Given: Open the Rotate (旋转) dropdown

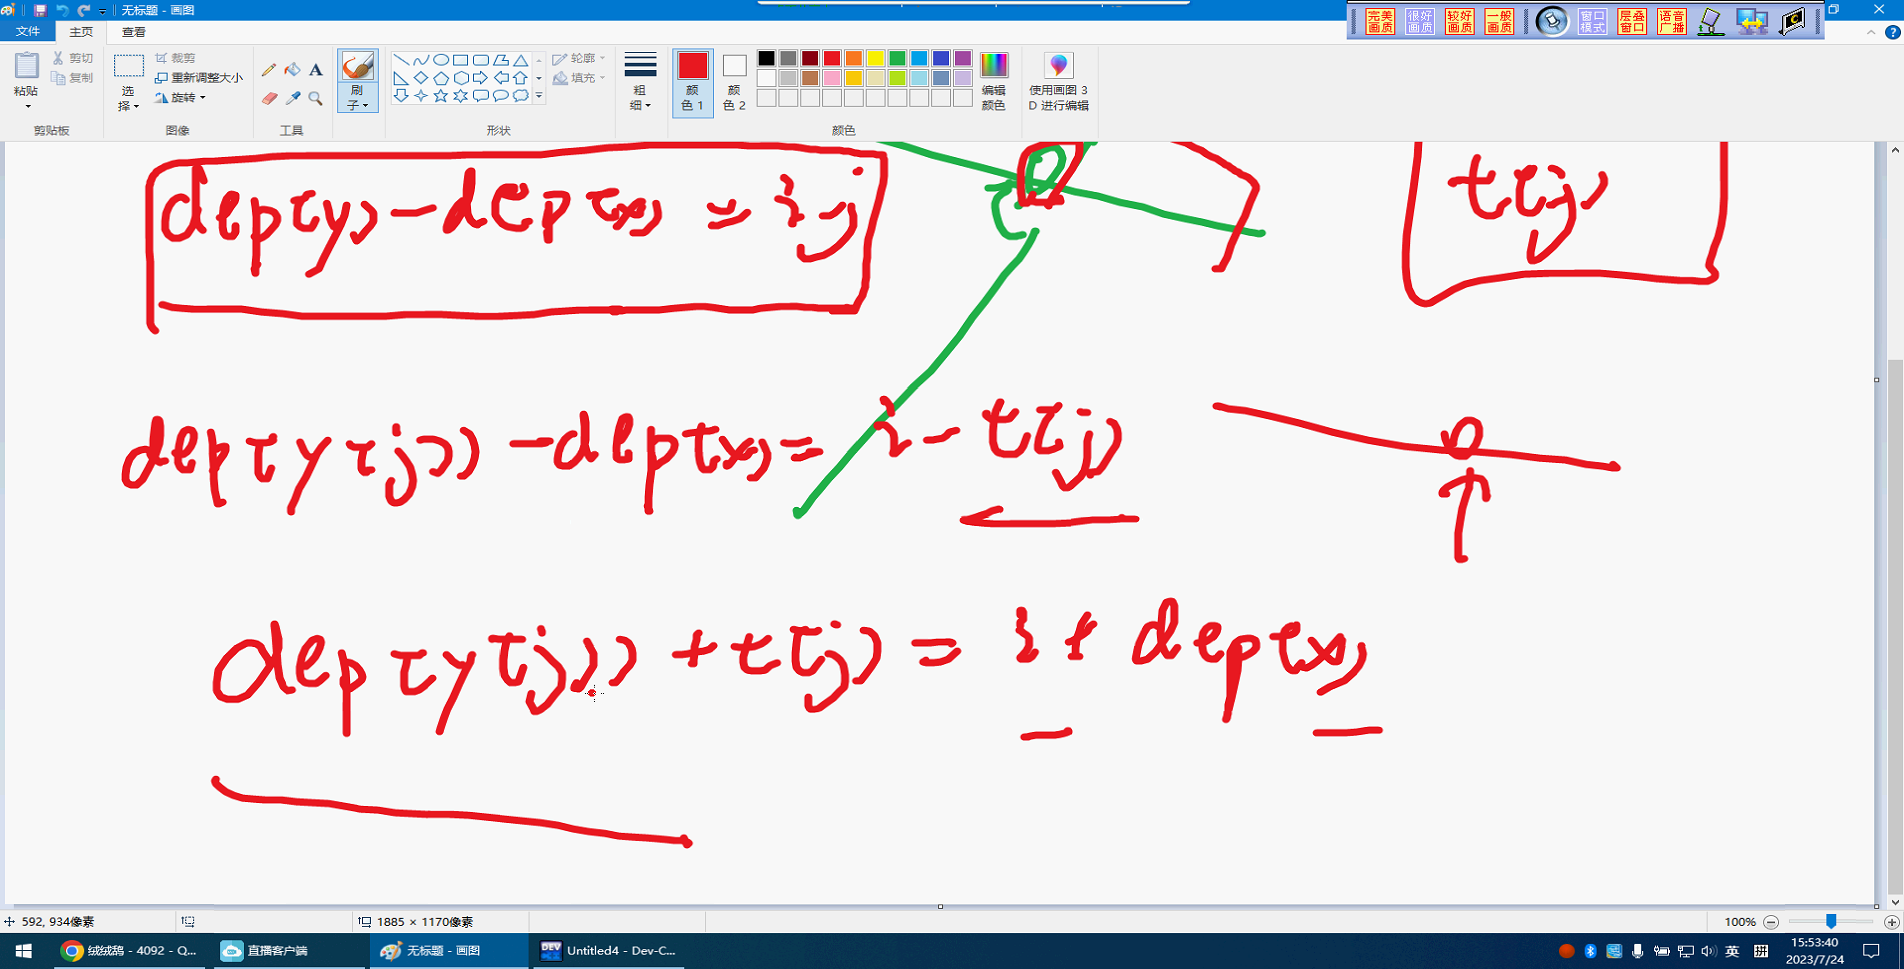Looking at the screenshot, I should coord(180,98).
